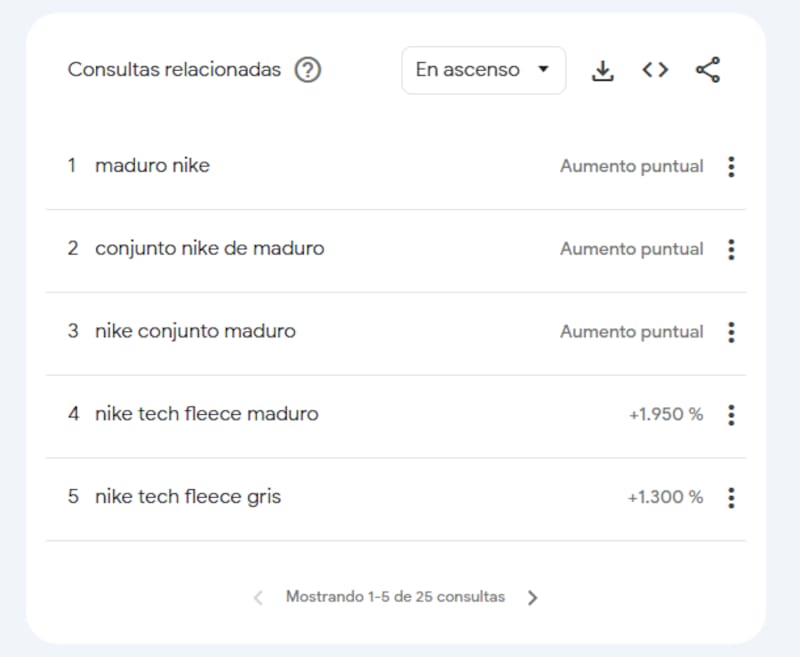The image size is (800, 657).
Task: Download the related queries data
Action: (x=603, y=70)
